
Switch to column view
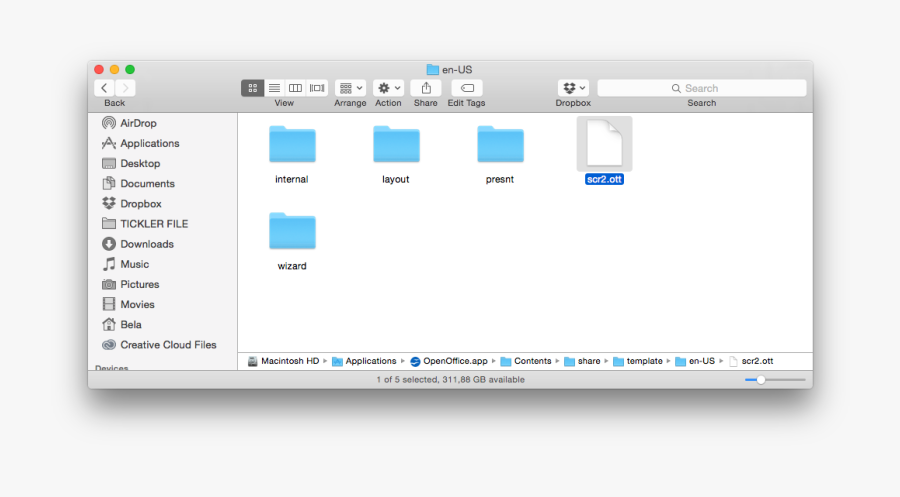(295, 88)
